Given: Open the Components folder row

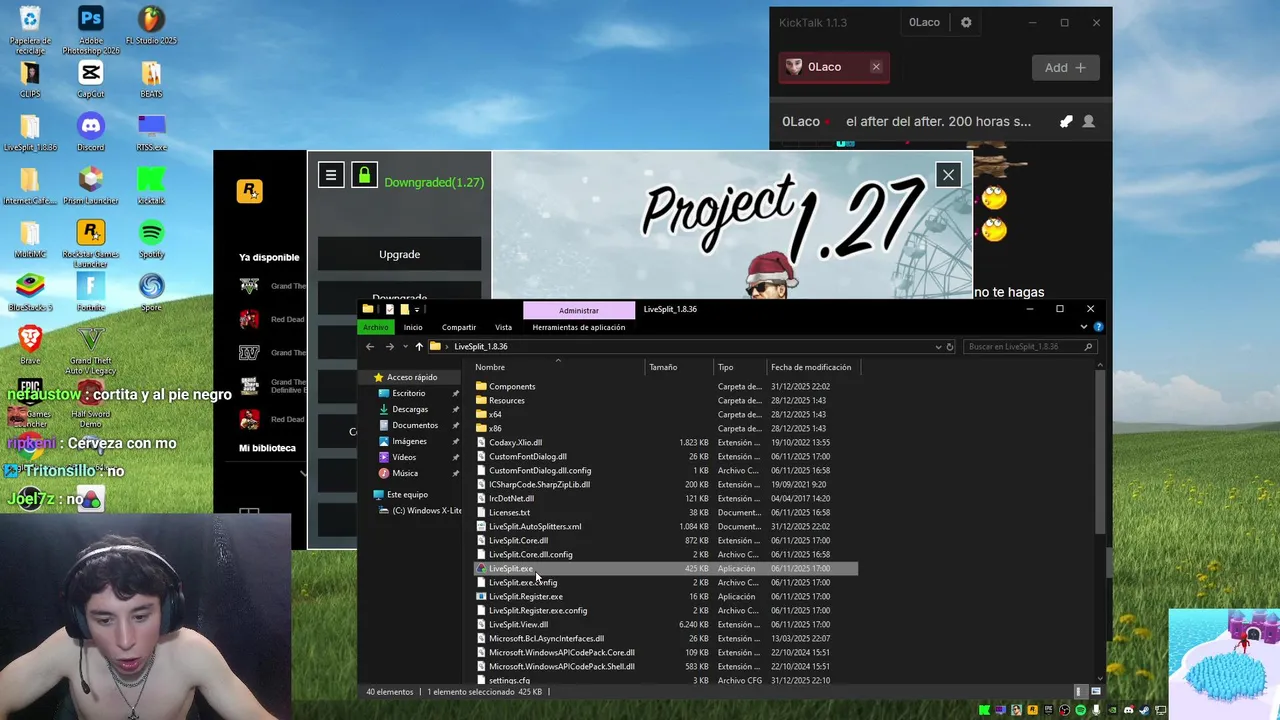Looking at the screenshot, I should tap(665, 386).
